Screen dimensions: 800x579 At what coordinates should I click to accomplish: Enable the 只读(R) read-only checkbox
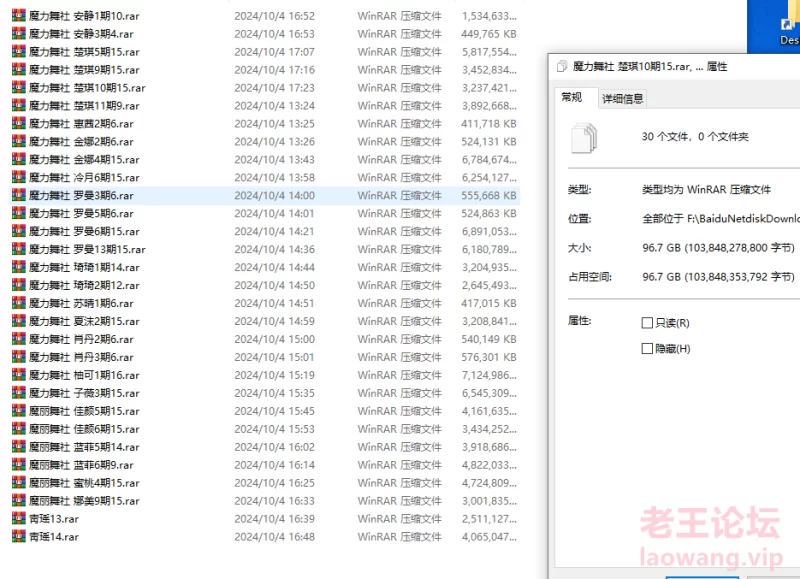[x=647, y=323]
